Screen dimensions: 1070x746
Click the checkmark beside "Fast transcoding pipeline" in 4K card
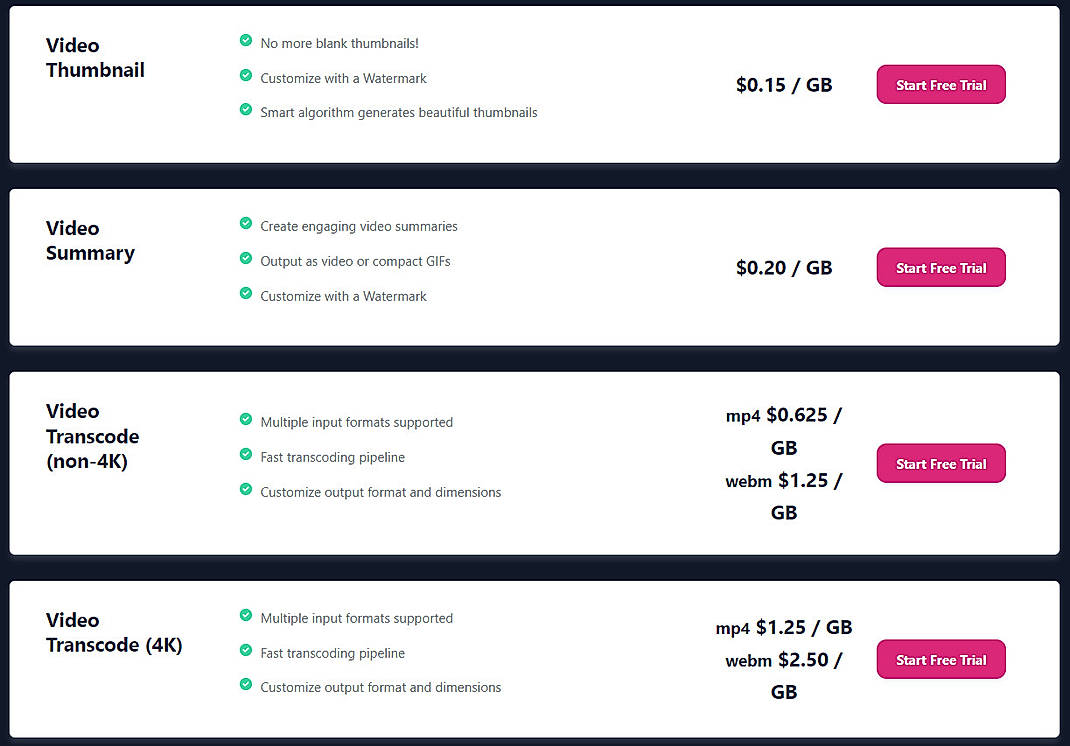pos(245,652)
